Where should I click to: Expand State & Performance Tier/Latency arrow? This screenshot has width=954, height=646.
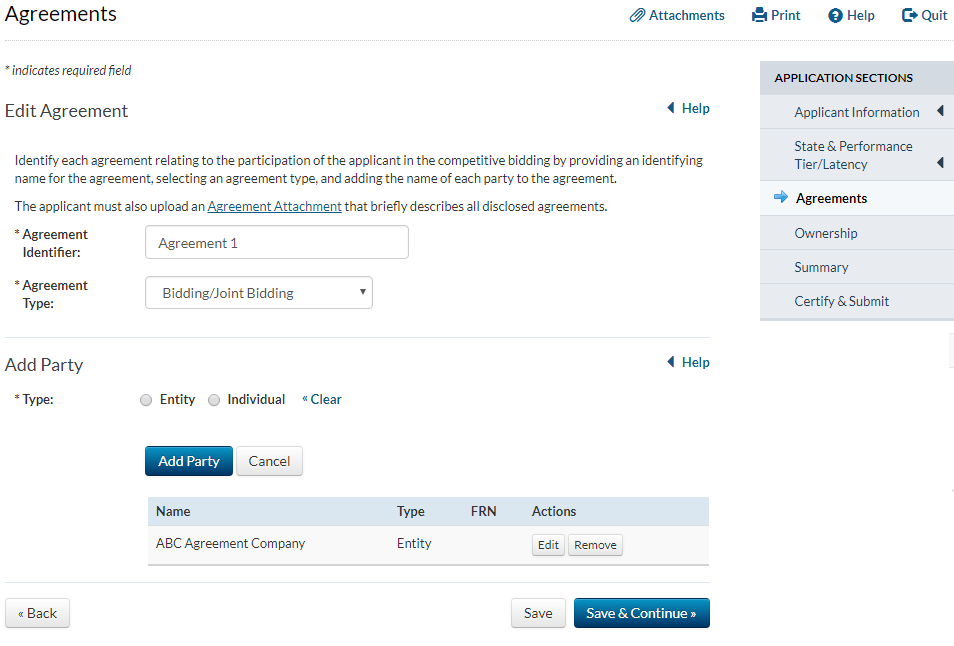940,163
